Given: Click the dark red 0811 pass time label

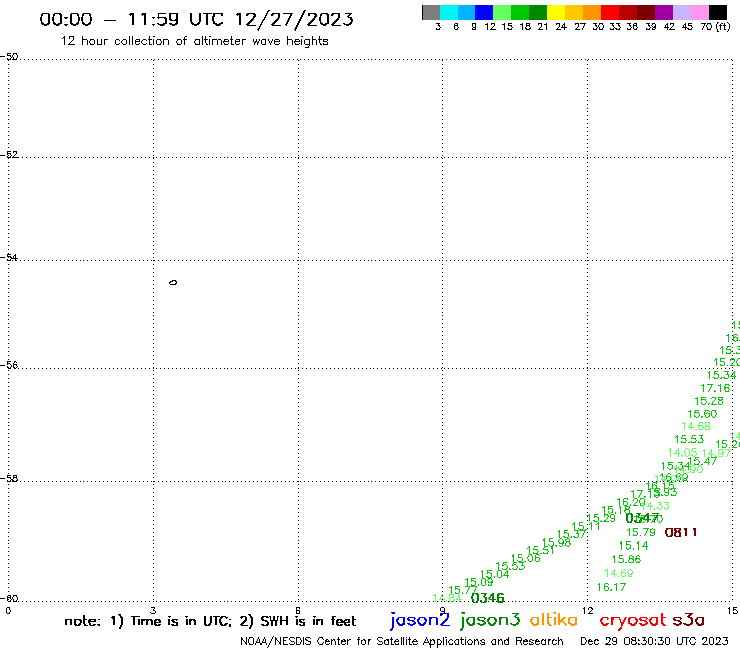Looking at the screenshot, I should tap(681, 532).
